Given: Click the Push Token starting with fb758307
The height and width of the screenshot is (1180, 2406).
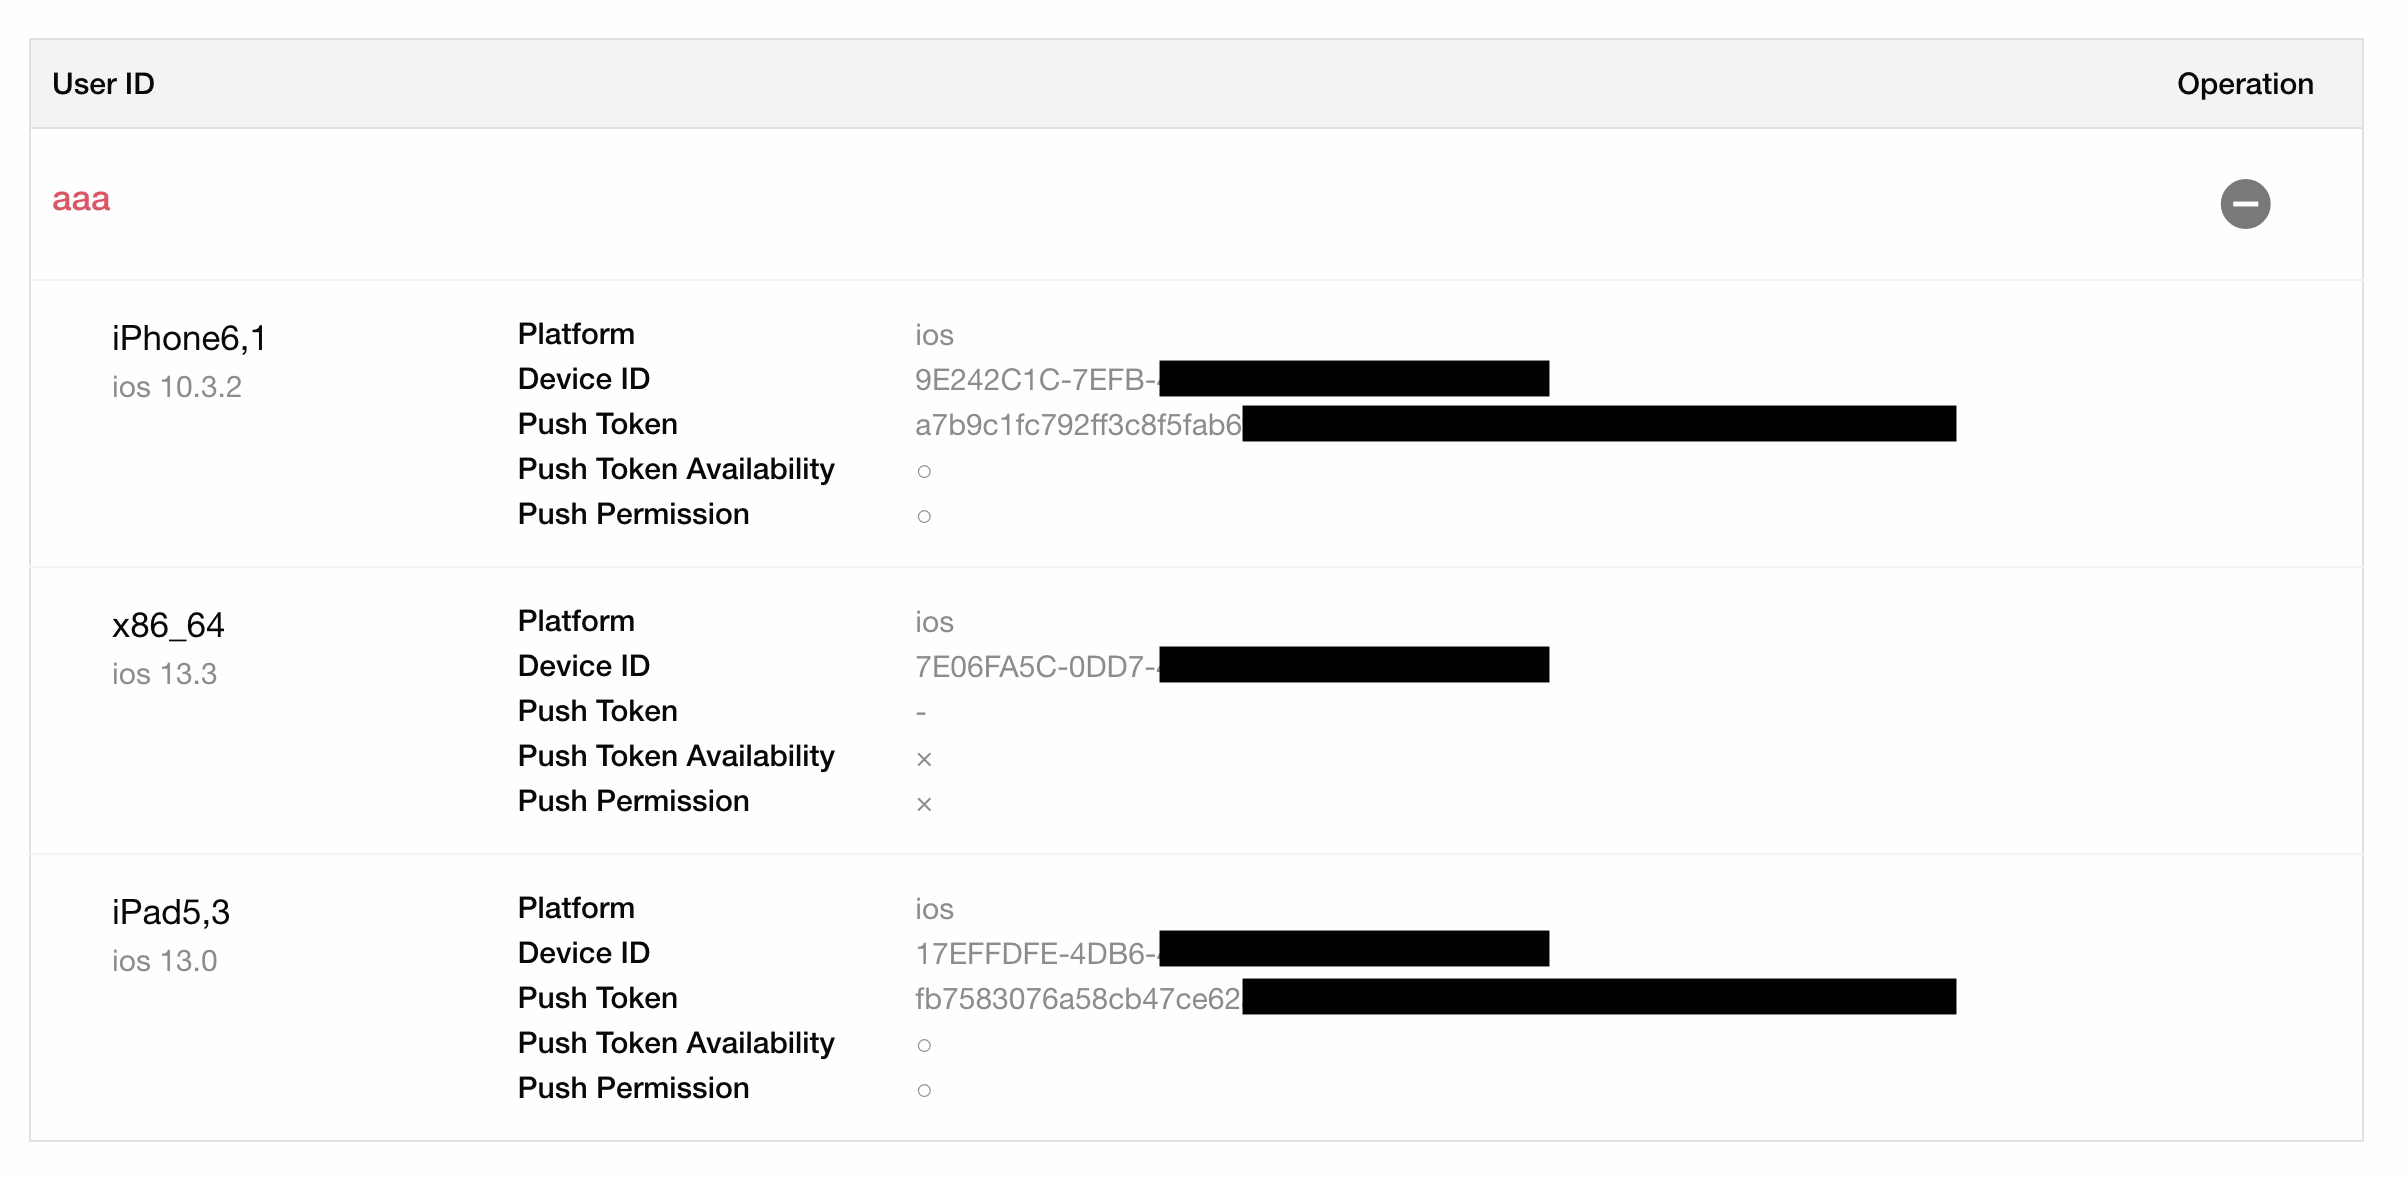Looking at the screenshot, I should tap(1435, 998).
